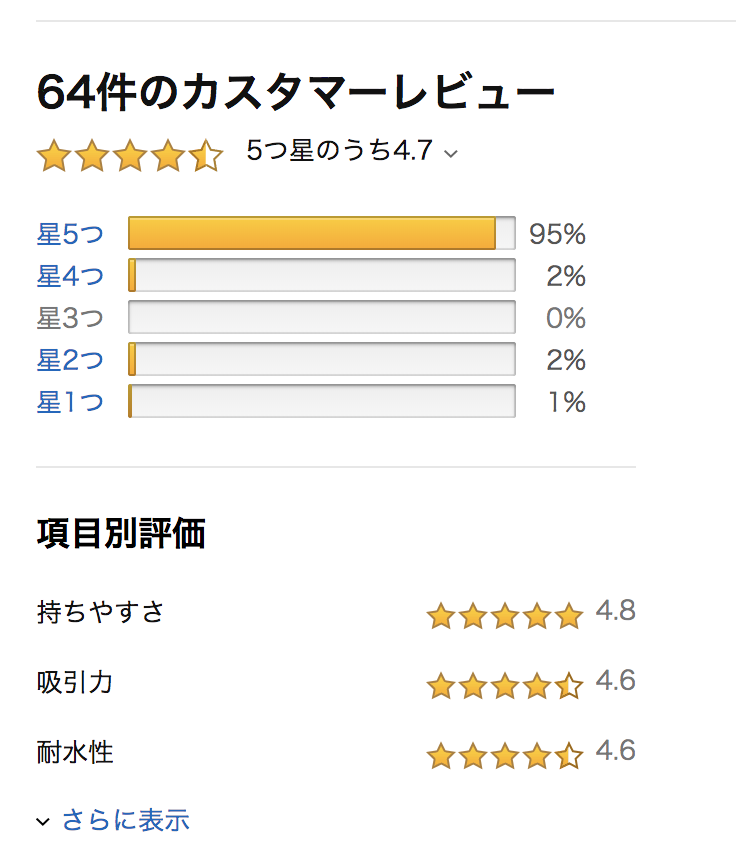Open 星2つ reviews link
Screen dimensions: 736x864
point(70,360)
